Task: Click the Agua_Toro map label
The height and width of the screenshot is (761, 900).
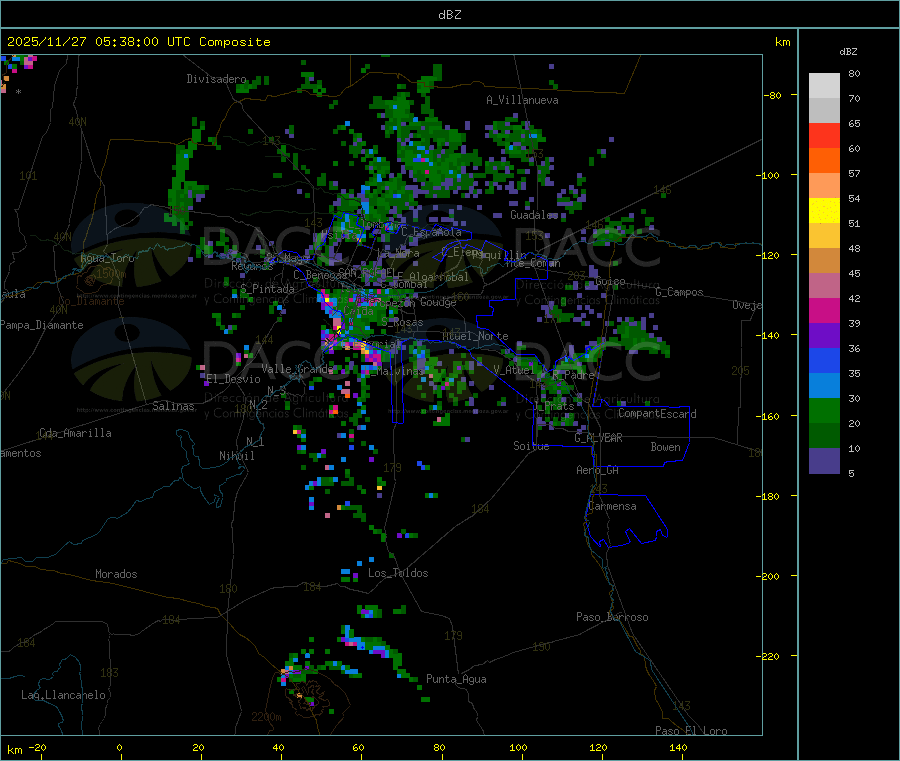Action: tap(107, 258)
